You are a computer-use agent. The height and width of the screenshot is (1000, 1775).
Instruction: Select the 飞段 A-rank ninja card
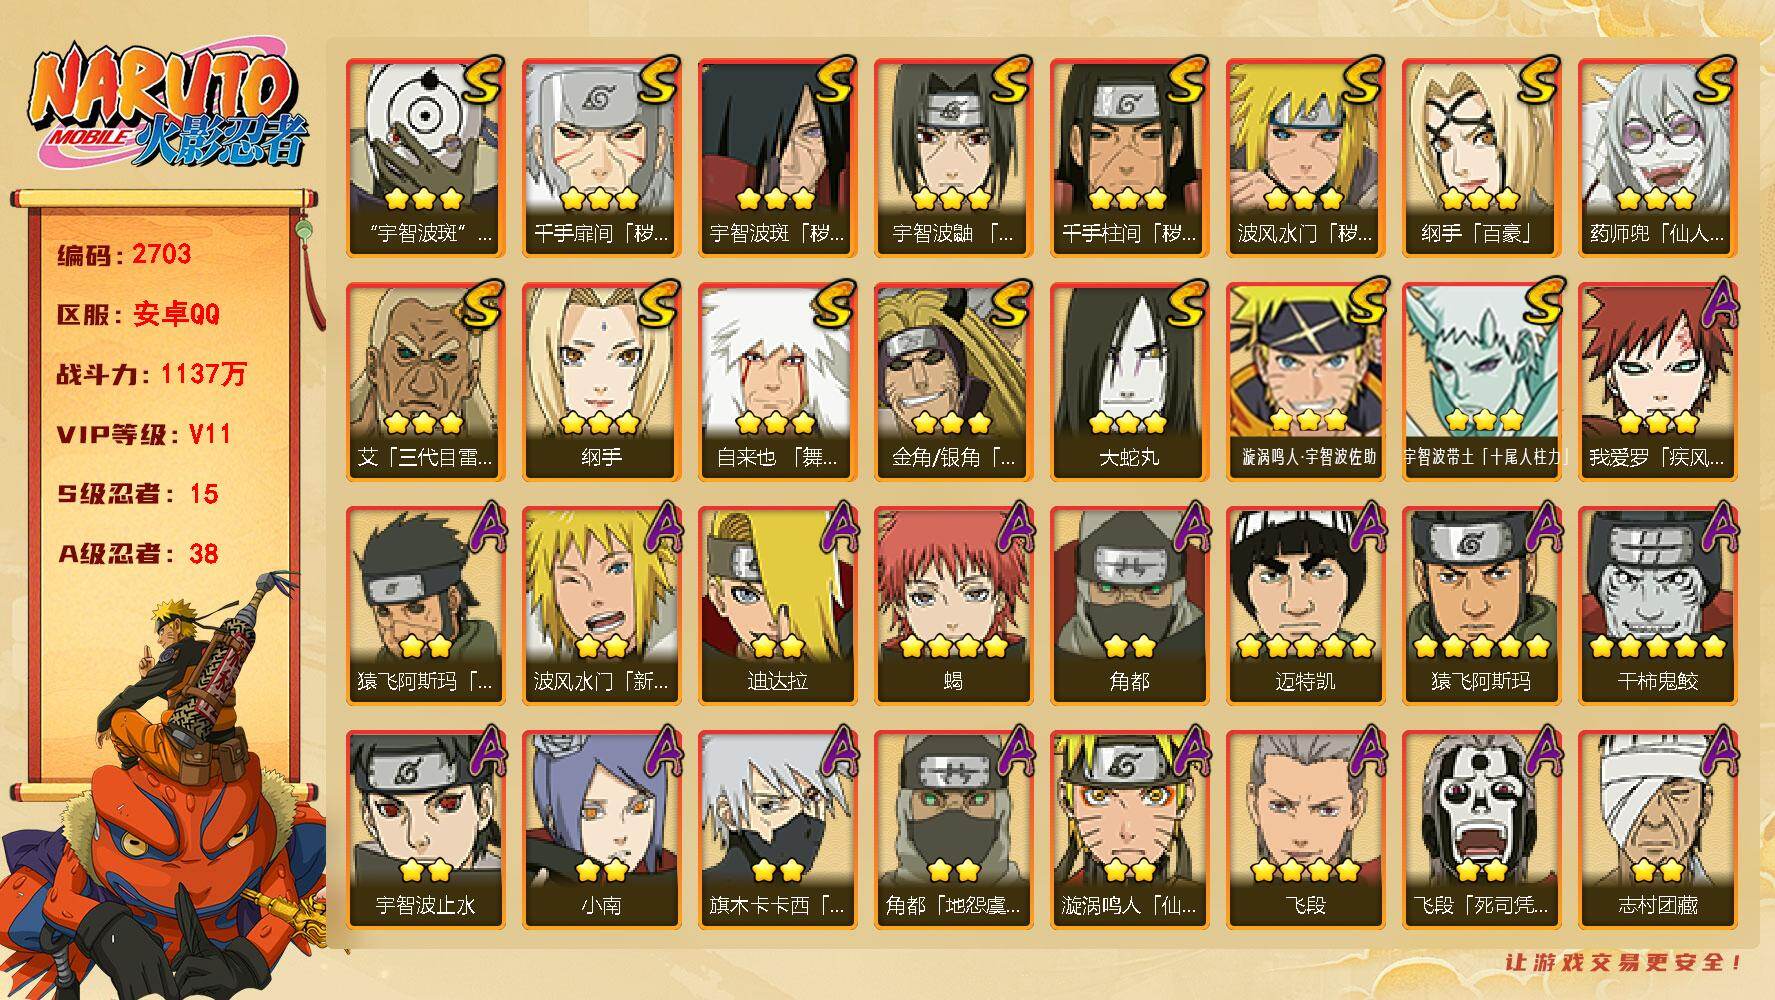coord(1305,830)
